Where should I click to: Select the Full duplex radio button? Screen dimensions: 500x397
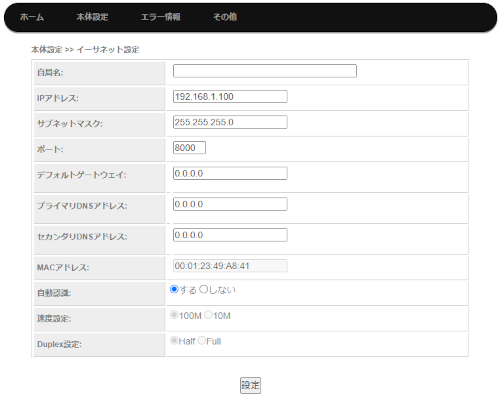pos(201,341)
